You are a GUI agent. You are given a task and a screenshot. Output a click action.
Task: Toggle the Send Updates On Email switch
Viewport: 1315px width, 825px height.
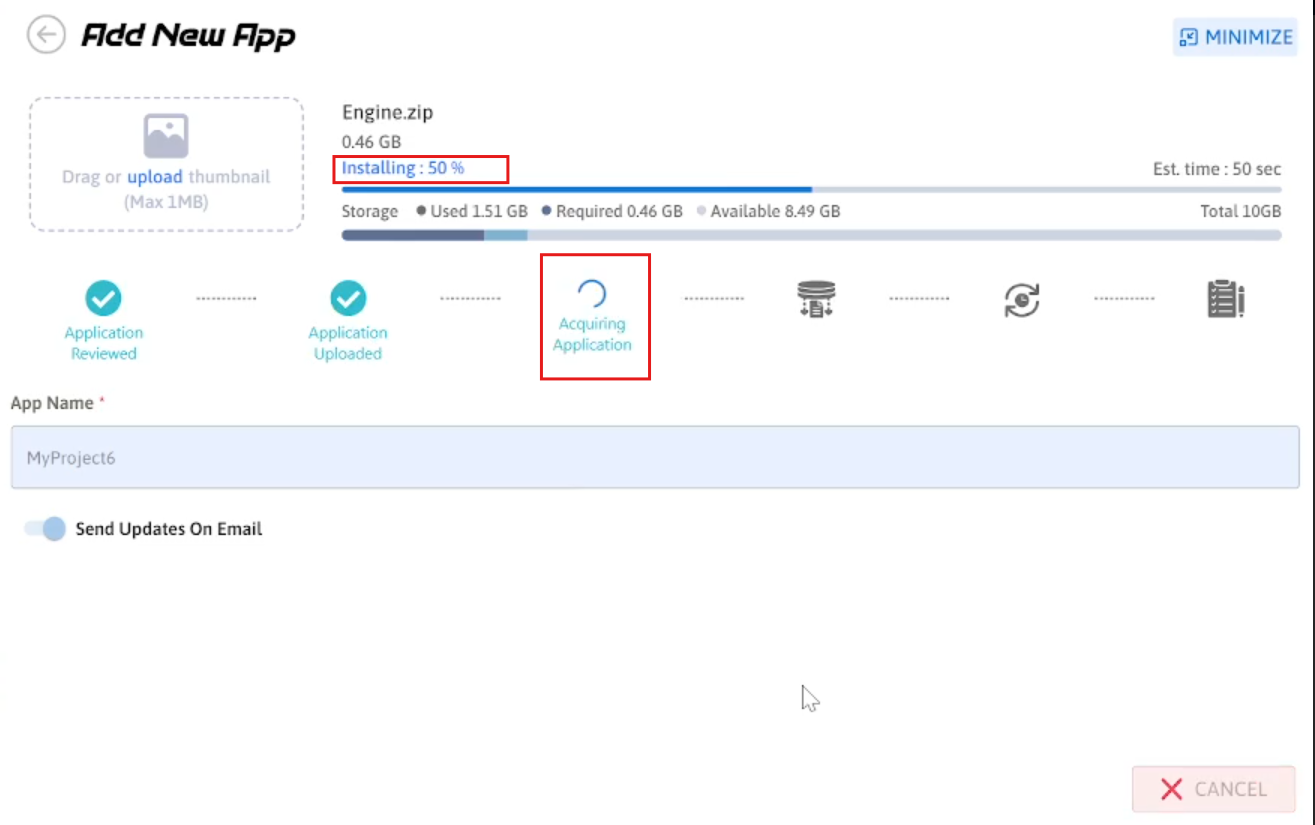tap(46, 529)
